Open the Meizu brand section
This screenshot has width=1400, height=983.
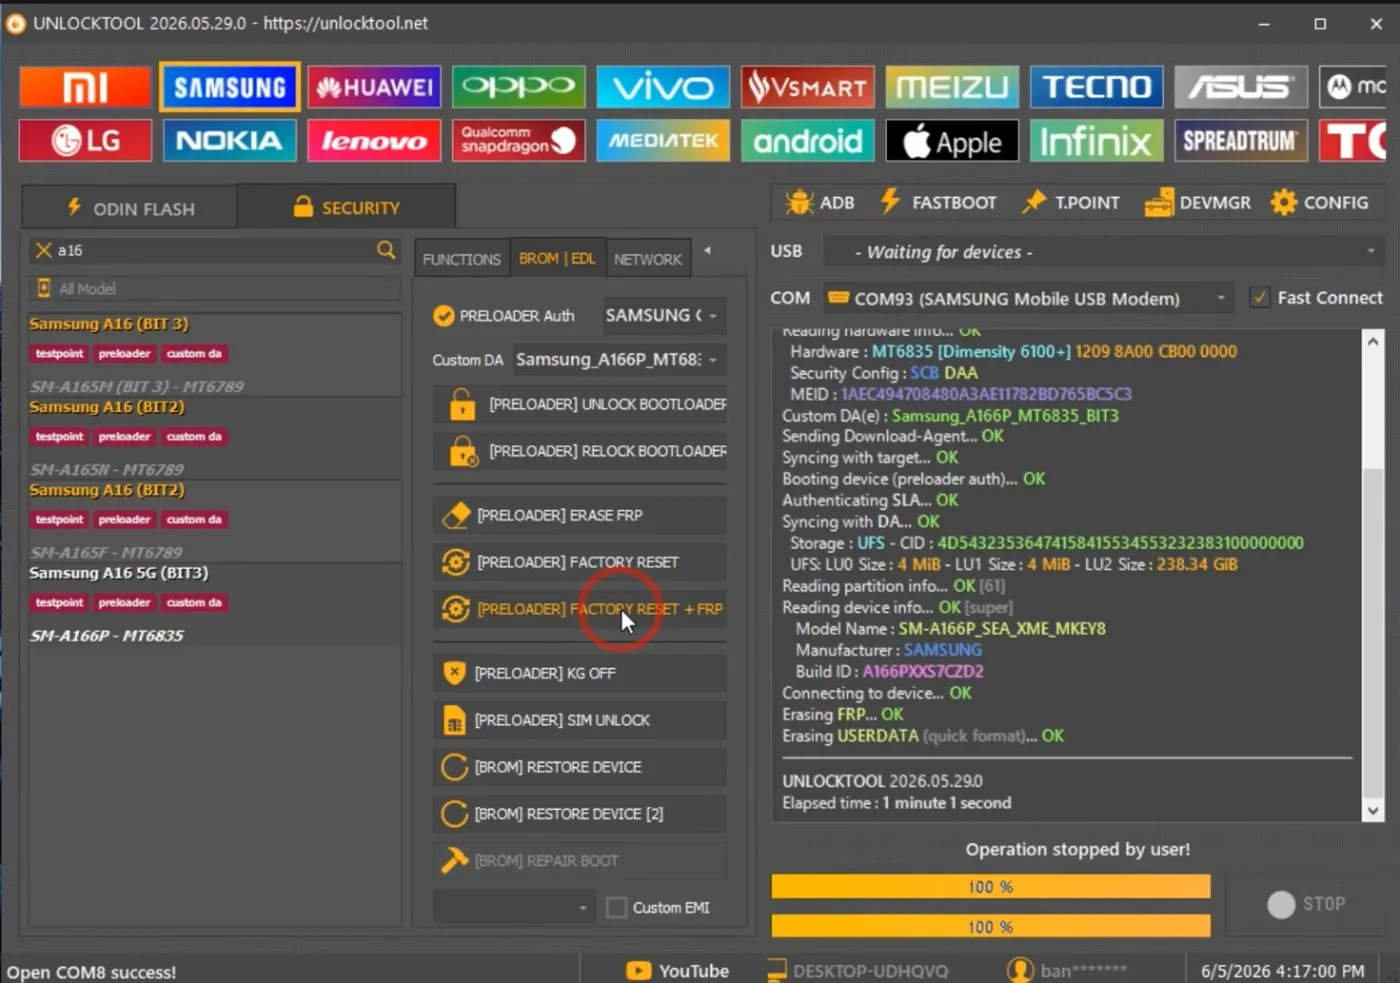[x=952, y=87]
